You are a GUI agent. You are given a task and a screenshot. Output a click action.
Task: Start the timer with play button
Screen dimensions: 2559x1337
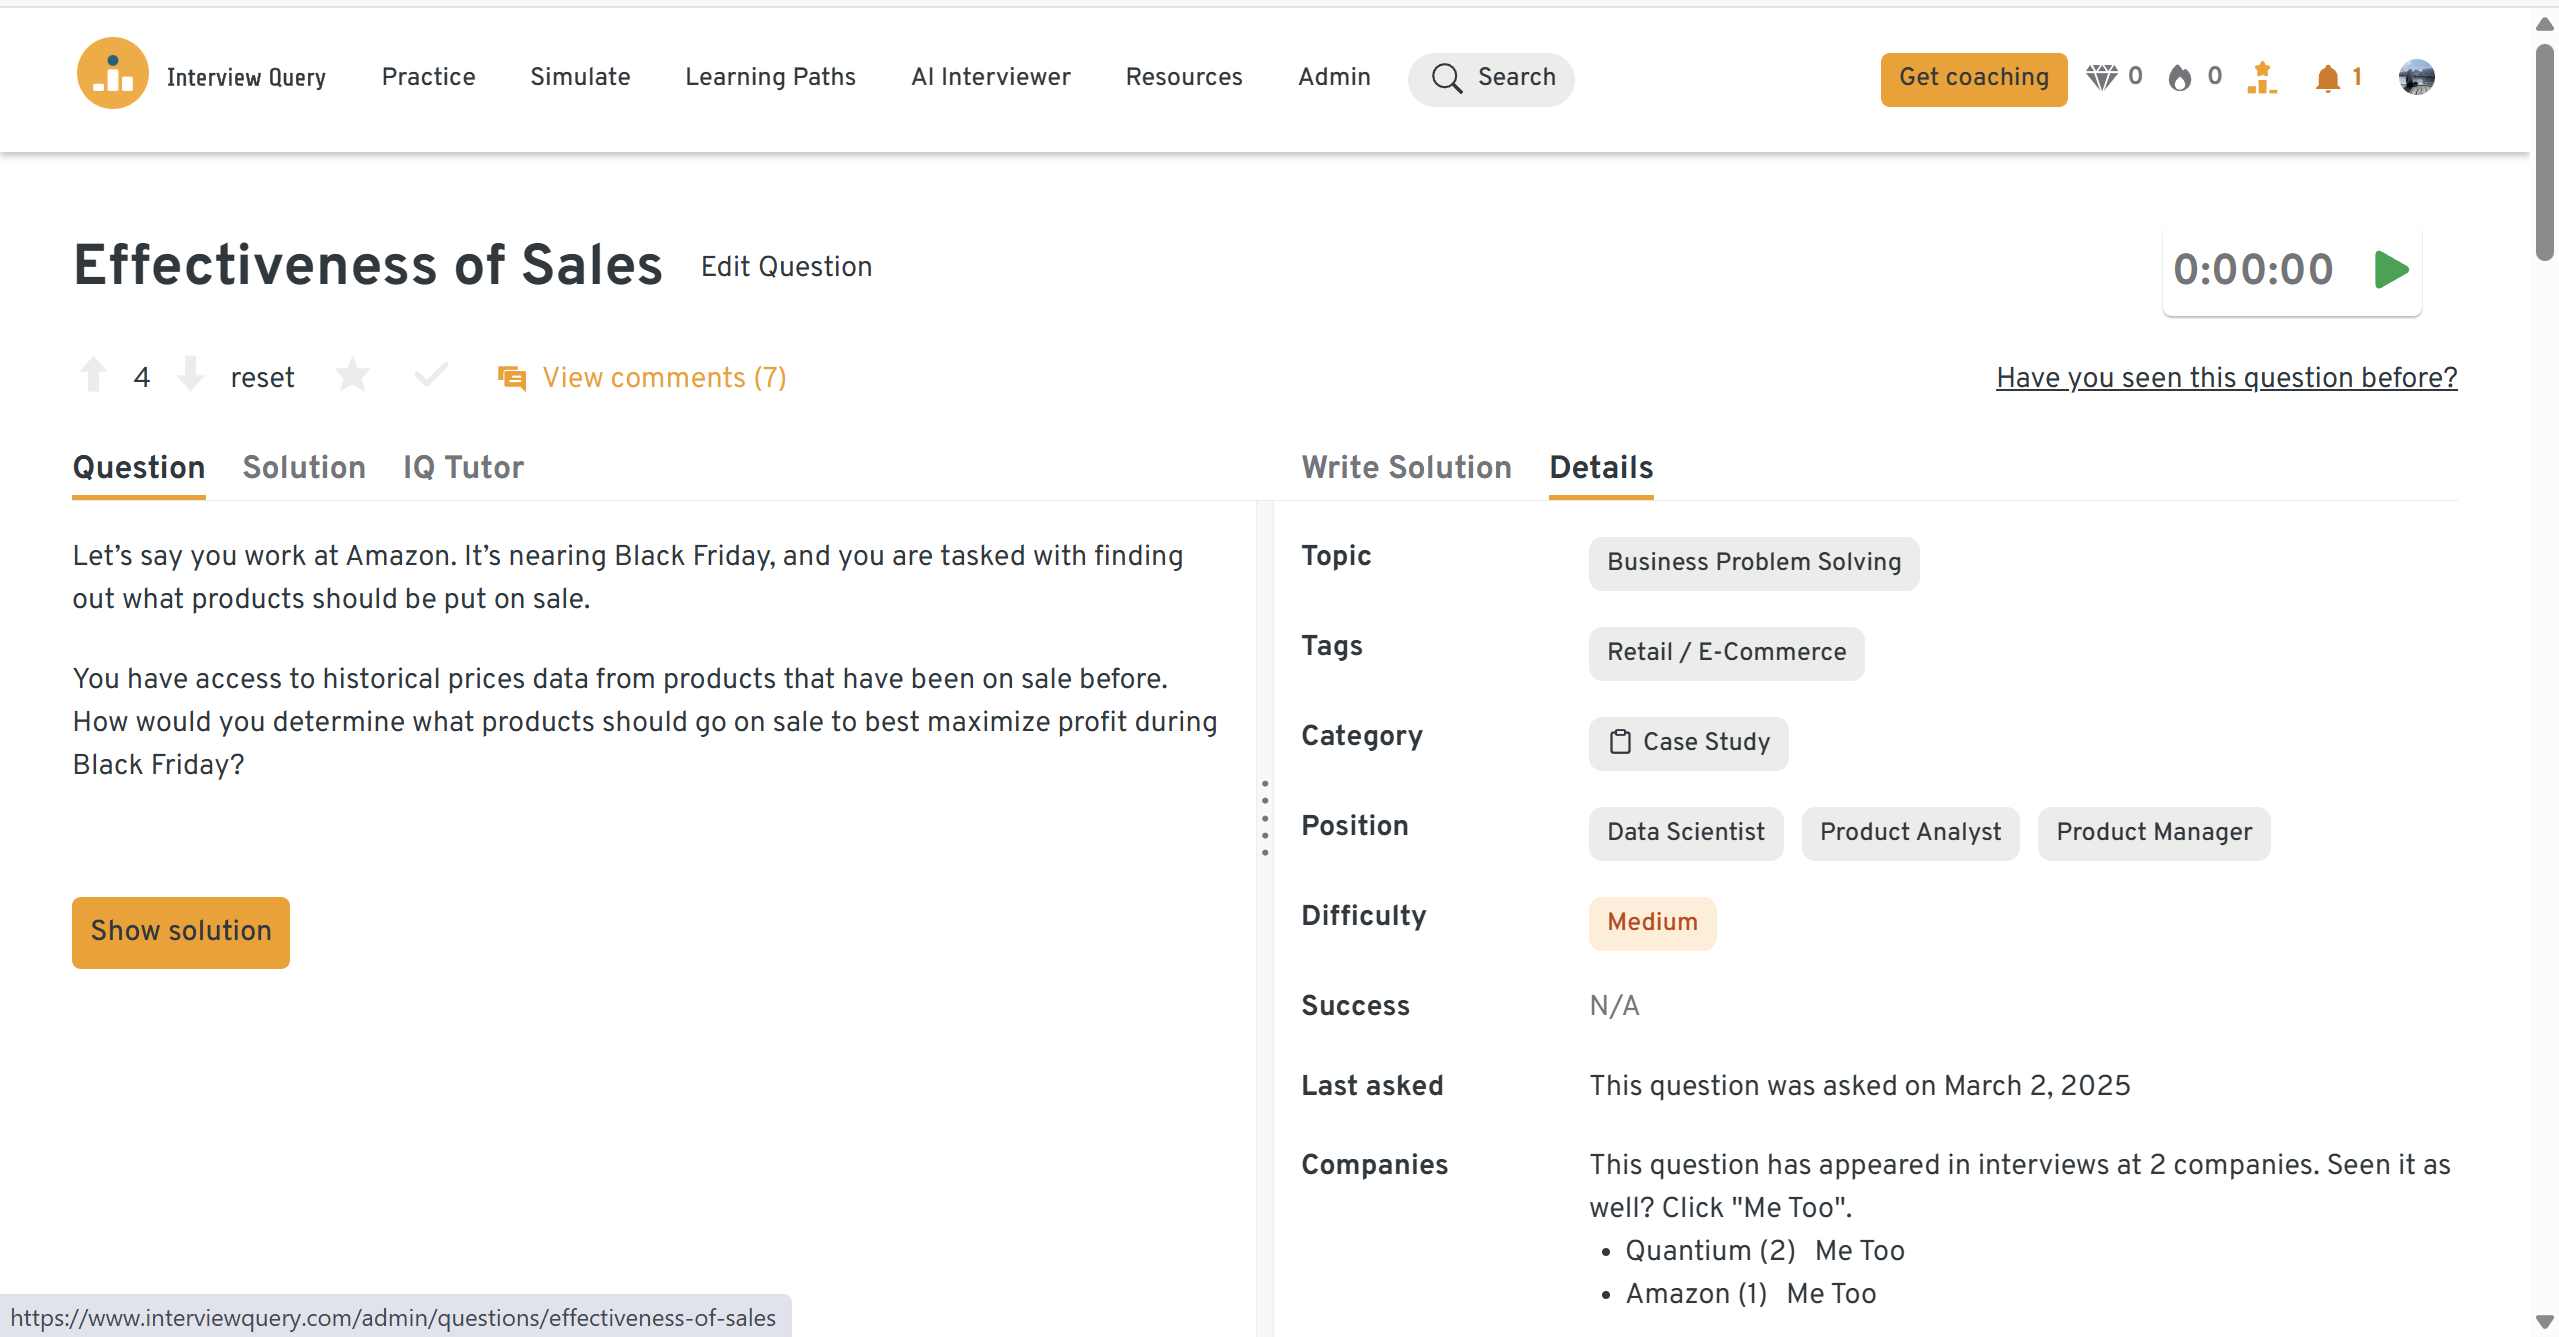point(2391,269)
